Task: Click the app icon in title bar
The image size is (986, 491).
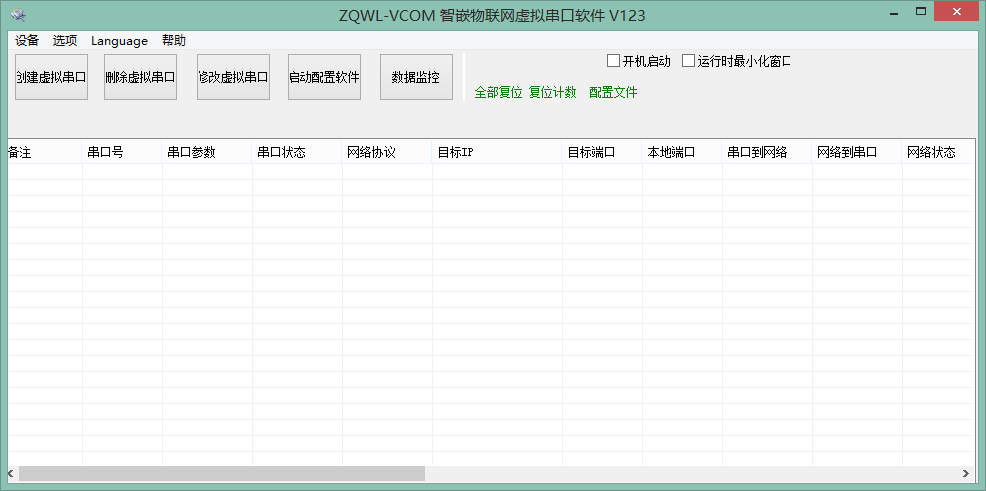Action: point(18,15)
